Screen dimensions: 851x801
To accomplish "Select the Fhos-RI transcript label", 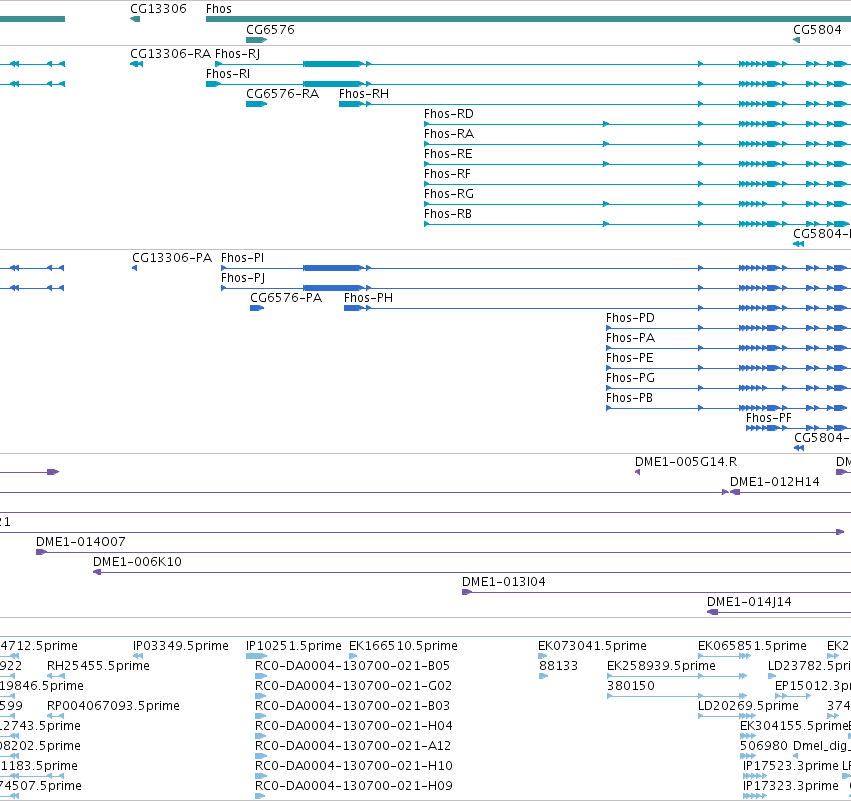I will click(x=228, y=74).
